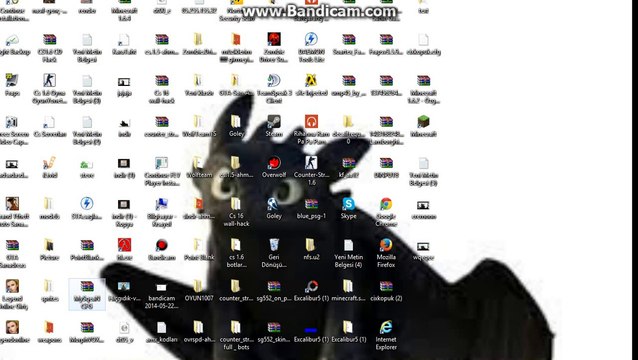Select the Point Blank folder
Screen dimensions: 638x360
199,249
